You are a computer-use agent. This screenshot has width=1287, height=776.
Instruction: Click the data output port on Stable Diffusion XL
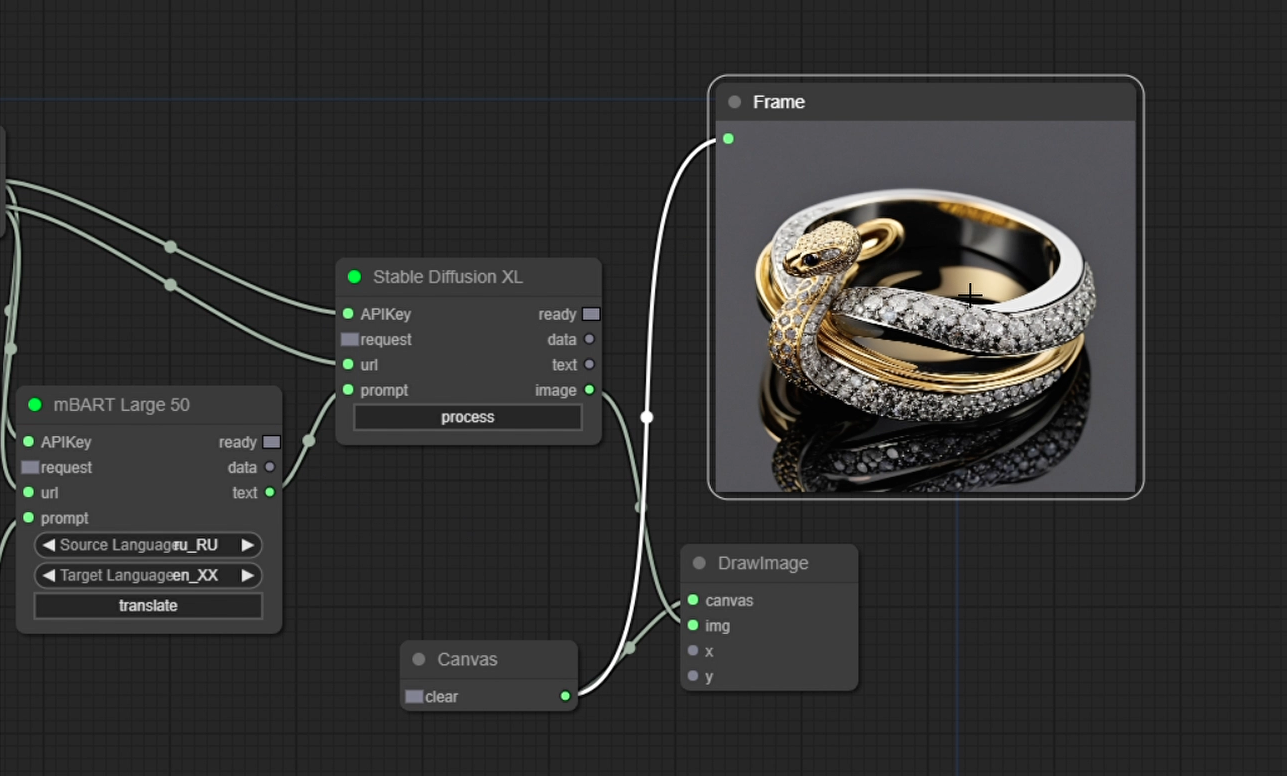pos(588,339)
